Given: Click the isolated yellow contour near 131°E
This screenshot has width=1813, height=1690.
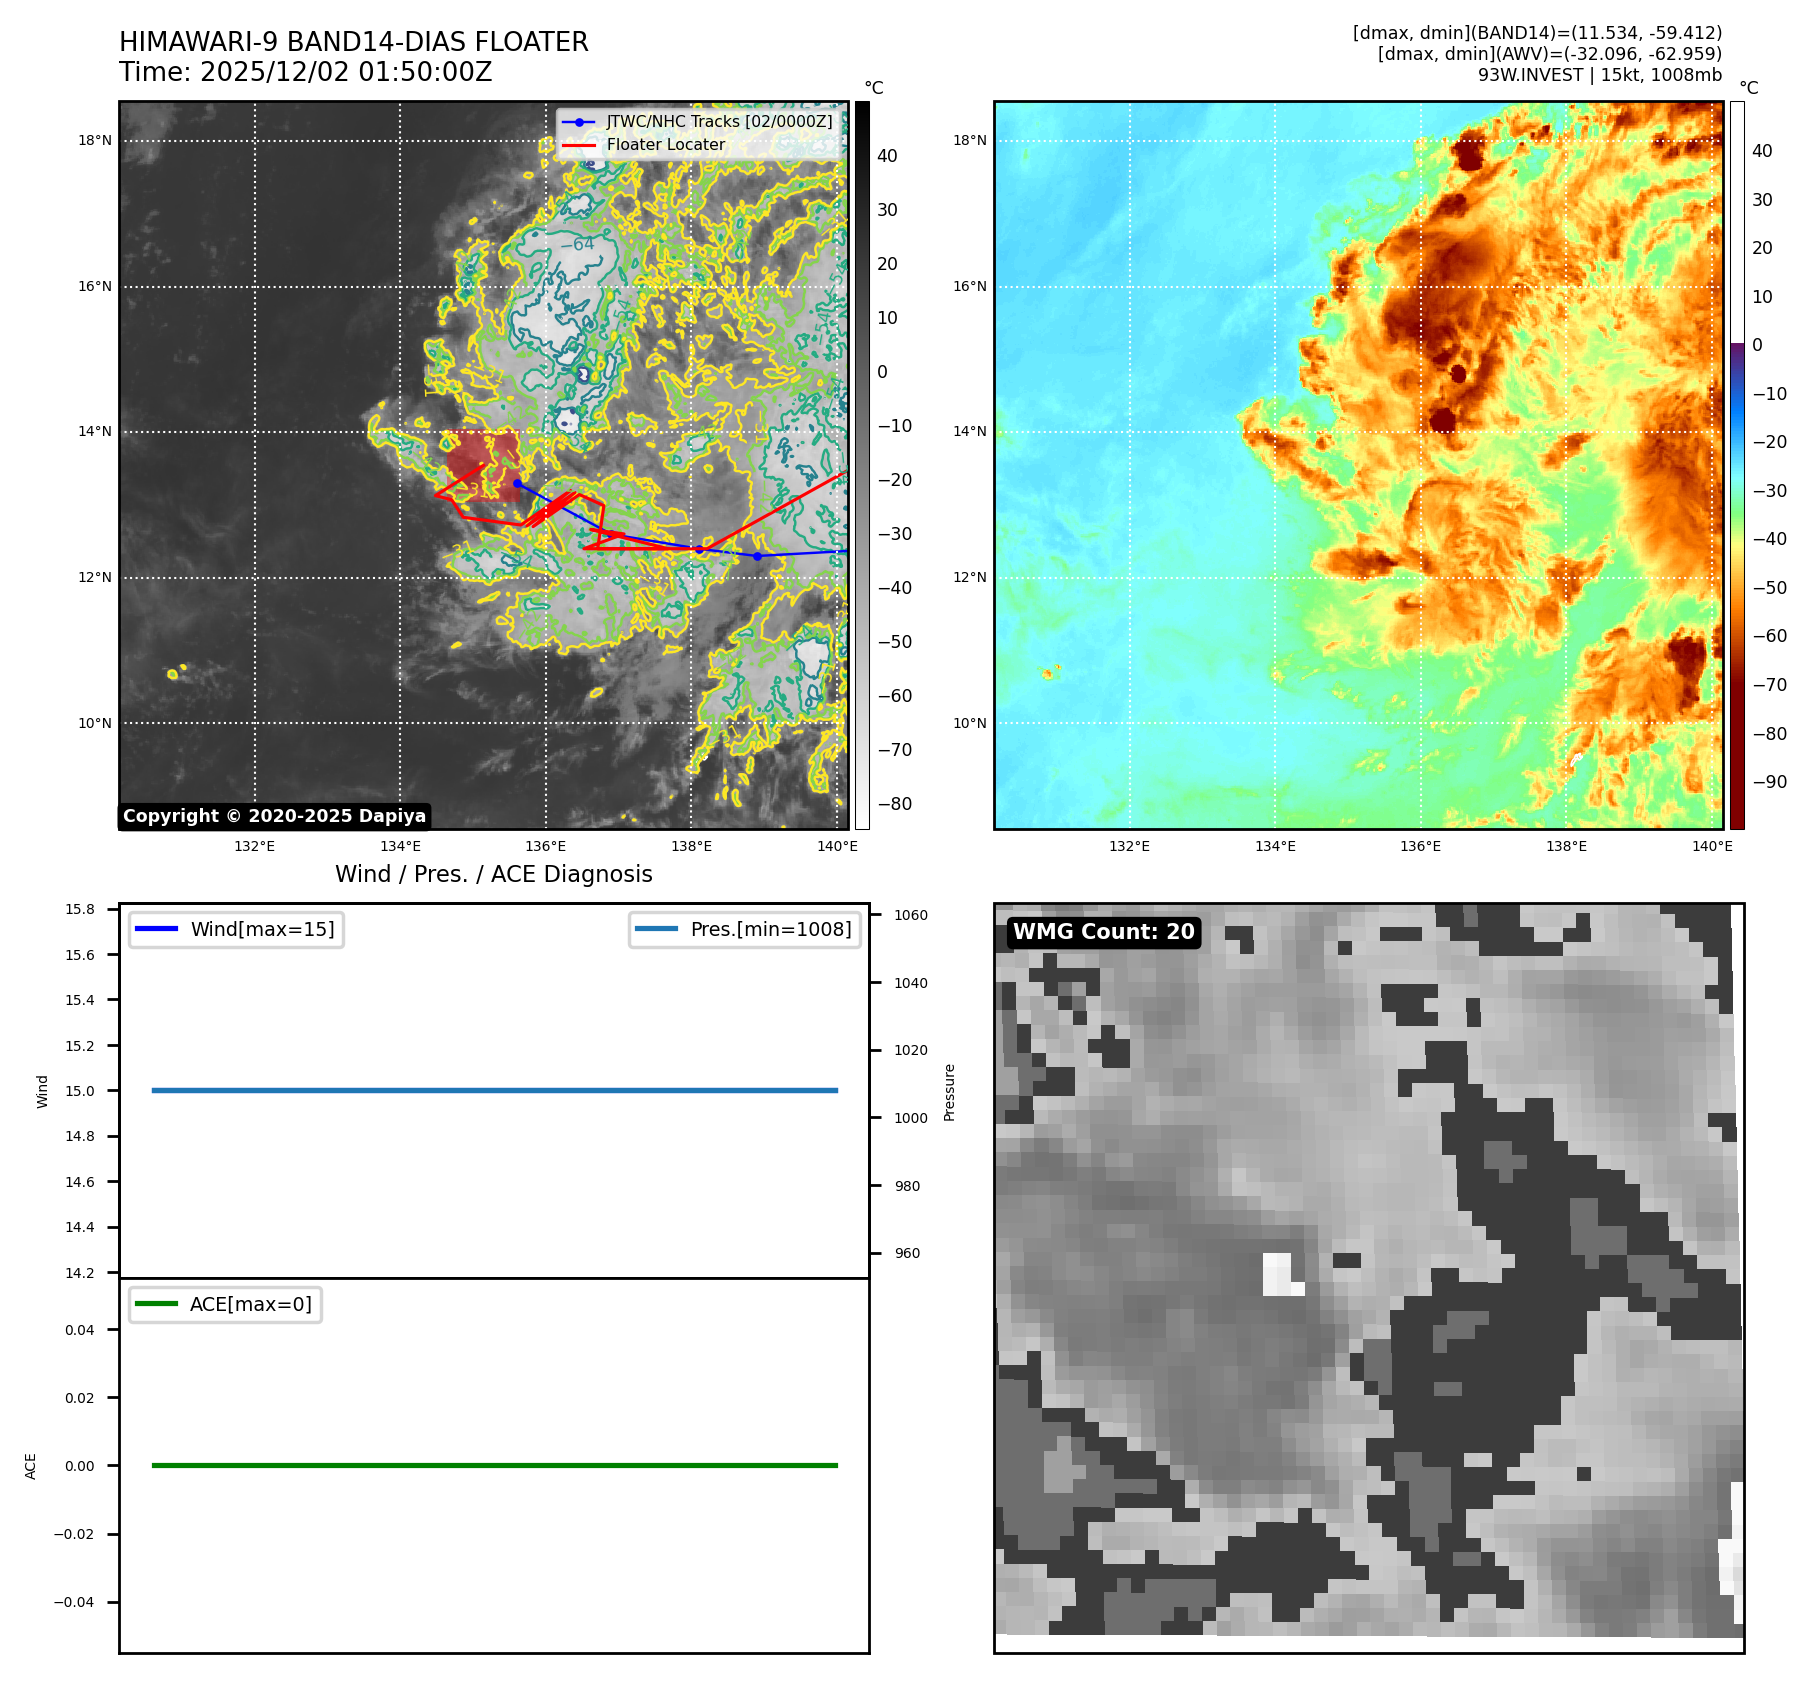Looking at the screenshot, I should [173, 674].
